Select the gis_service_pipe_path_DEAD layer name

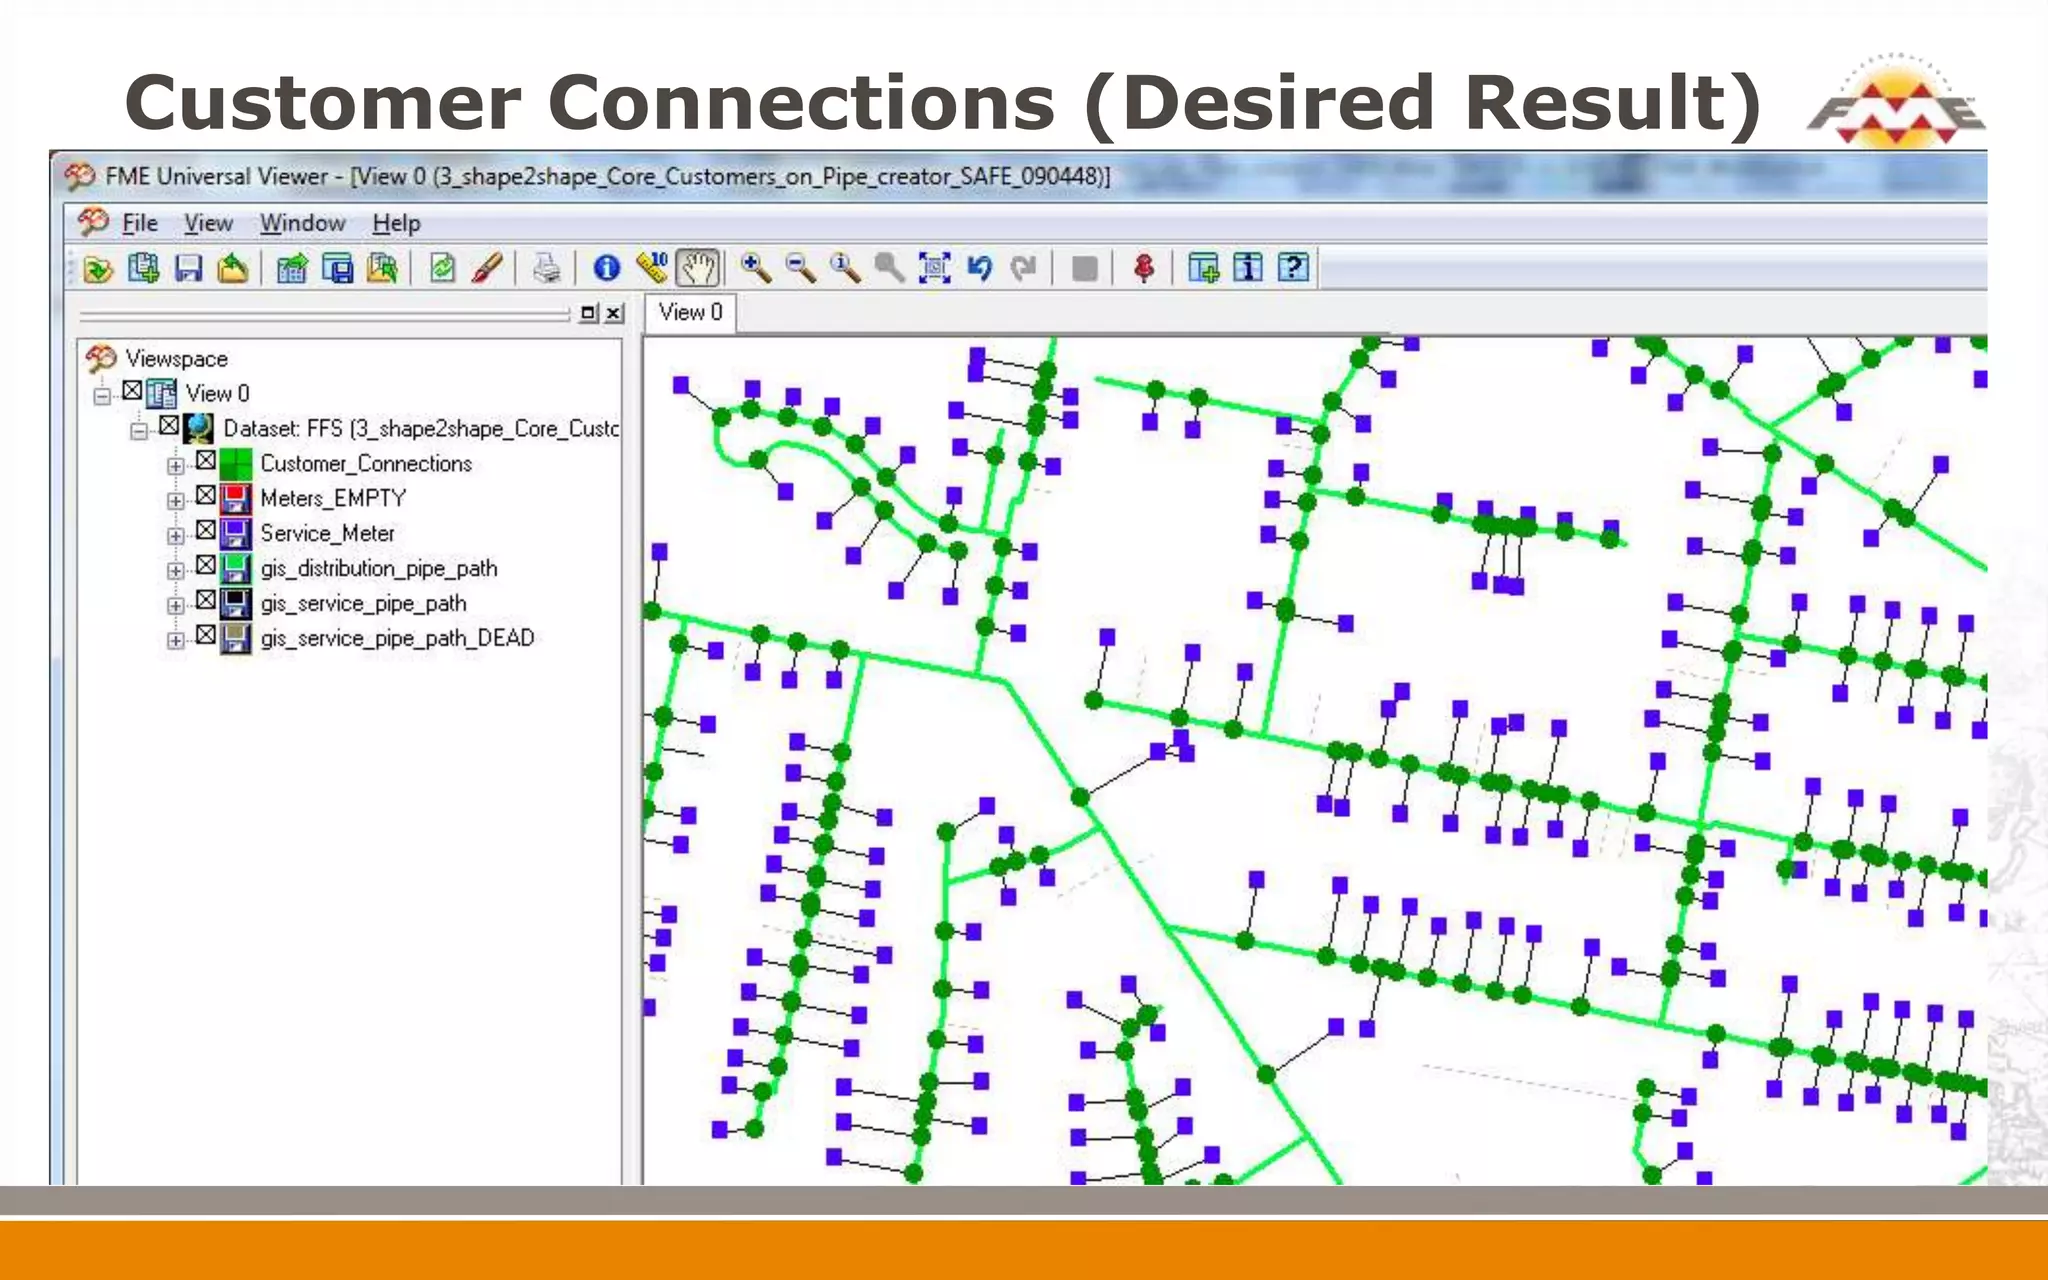[x=397, y=638]
